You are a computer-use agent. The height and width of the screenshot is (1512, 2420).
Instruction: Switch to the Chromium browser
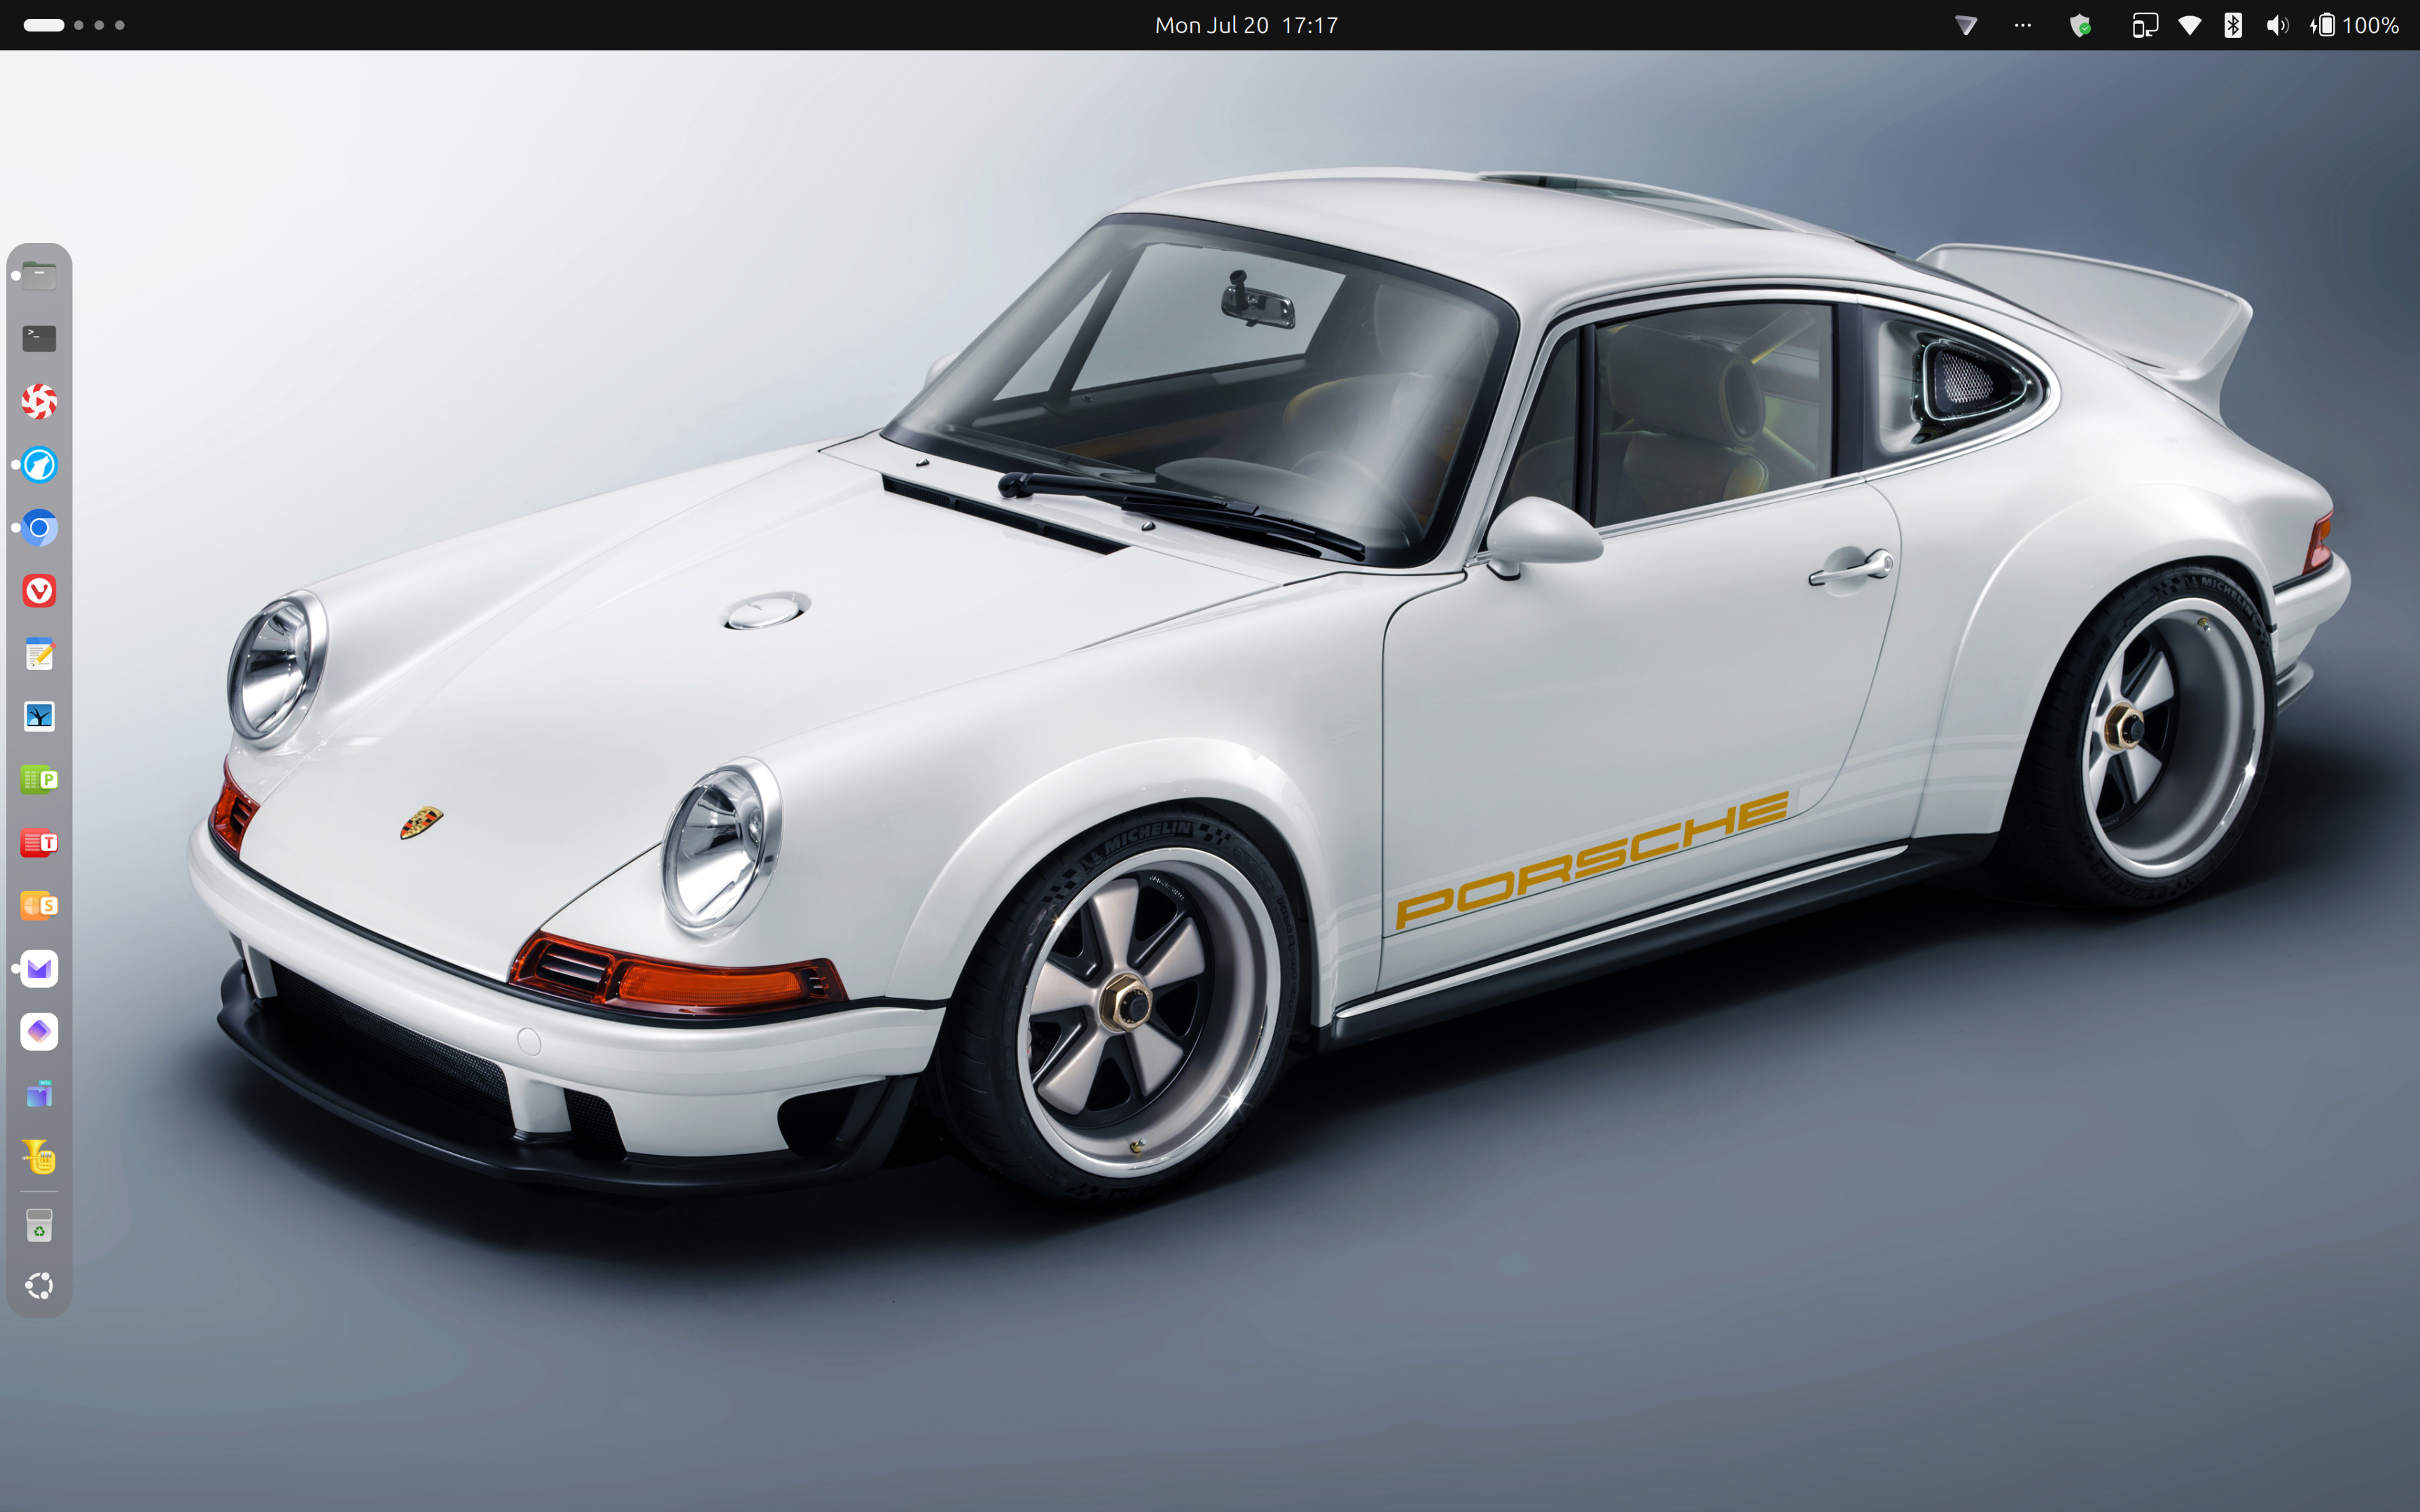tap(39, 528)
